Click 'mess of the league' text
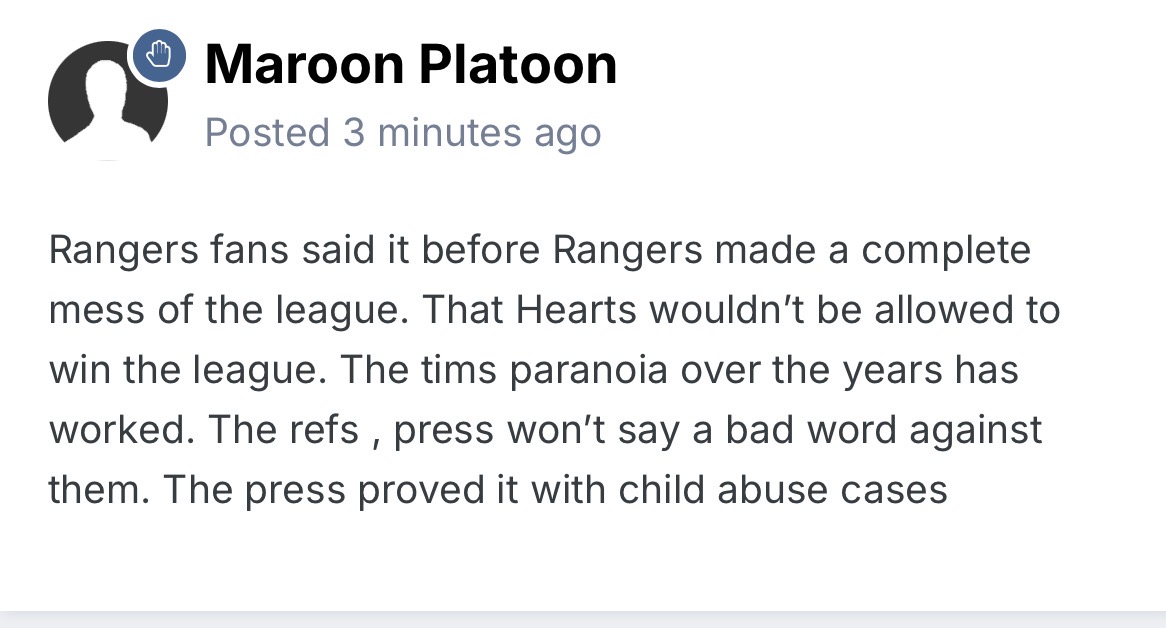Screen dimensions: 1166x628 (x=228, y=311)
